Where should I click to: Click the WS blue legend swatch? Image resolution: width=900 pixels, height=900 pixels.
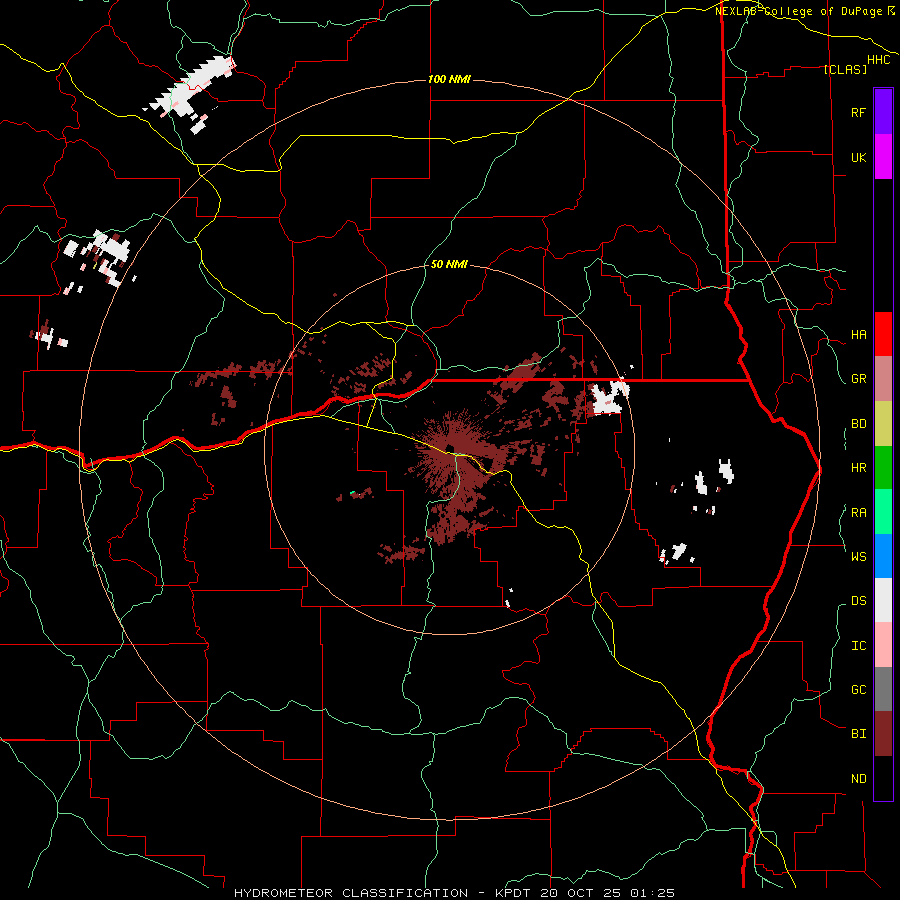coord(883,556)
